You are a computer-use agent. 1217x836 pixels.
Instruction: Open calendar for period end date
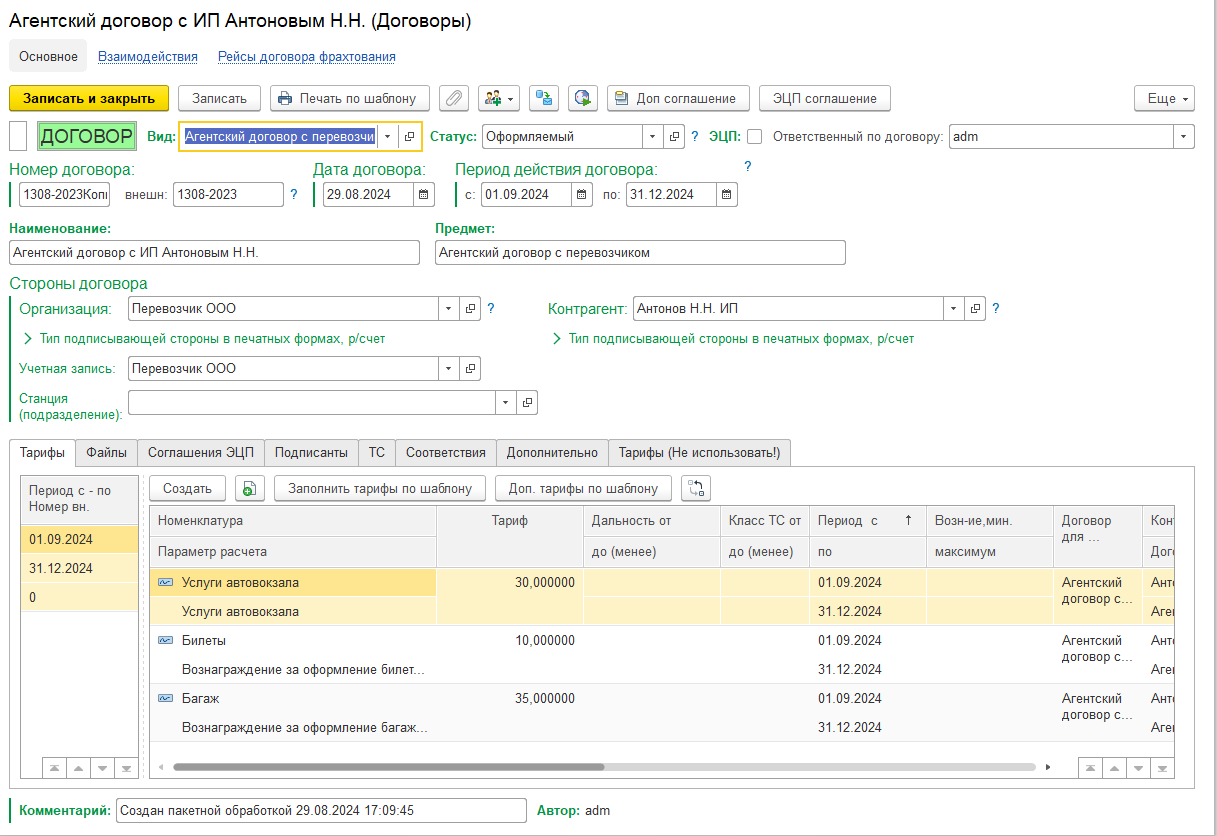727,194
